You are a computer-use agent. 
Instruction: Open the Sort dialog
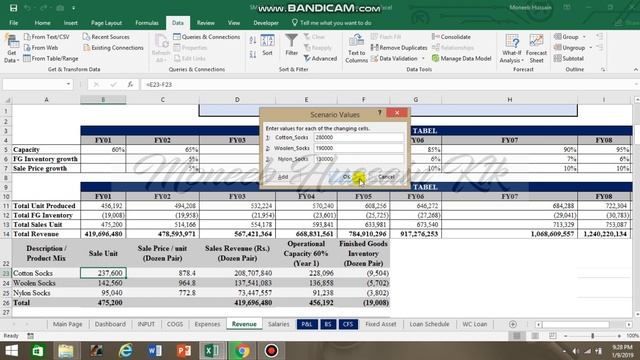[267, 45]
